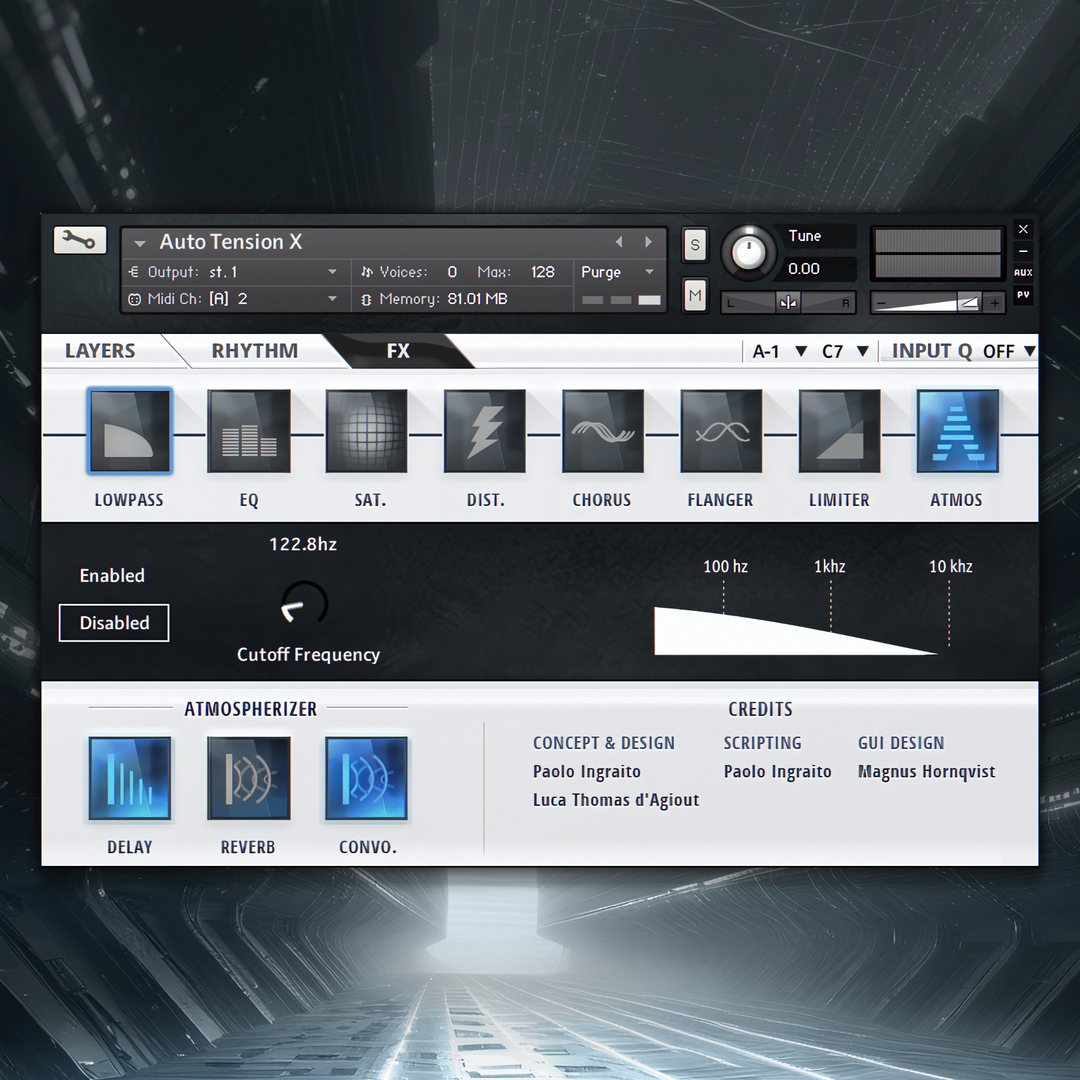1080x1080 pixels.
Task: Click the CONCEPT & DESIGN label
Action: click(x=604, y=743)
